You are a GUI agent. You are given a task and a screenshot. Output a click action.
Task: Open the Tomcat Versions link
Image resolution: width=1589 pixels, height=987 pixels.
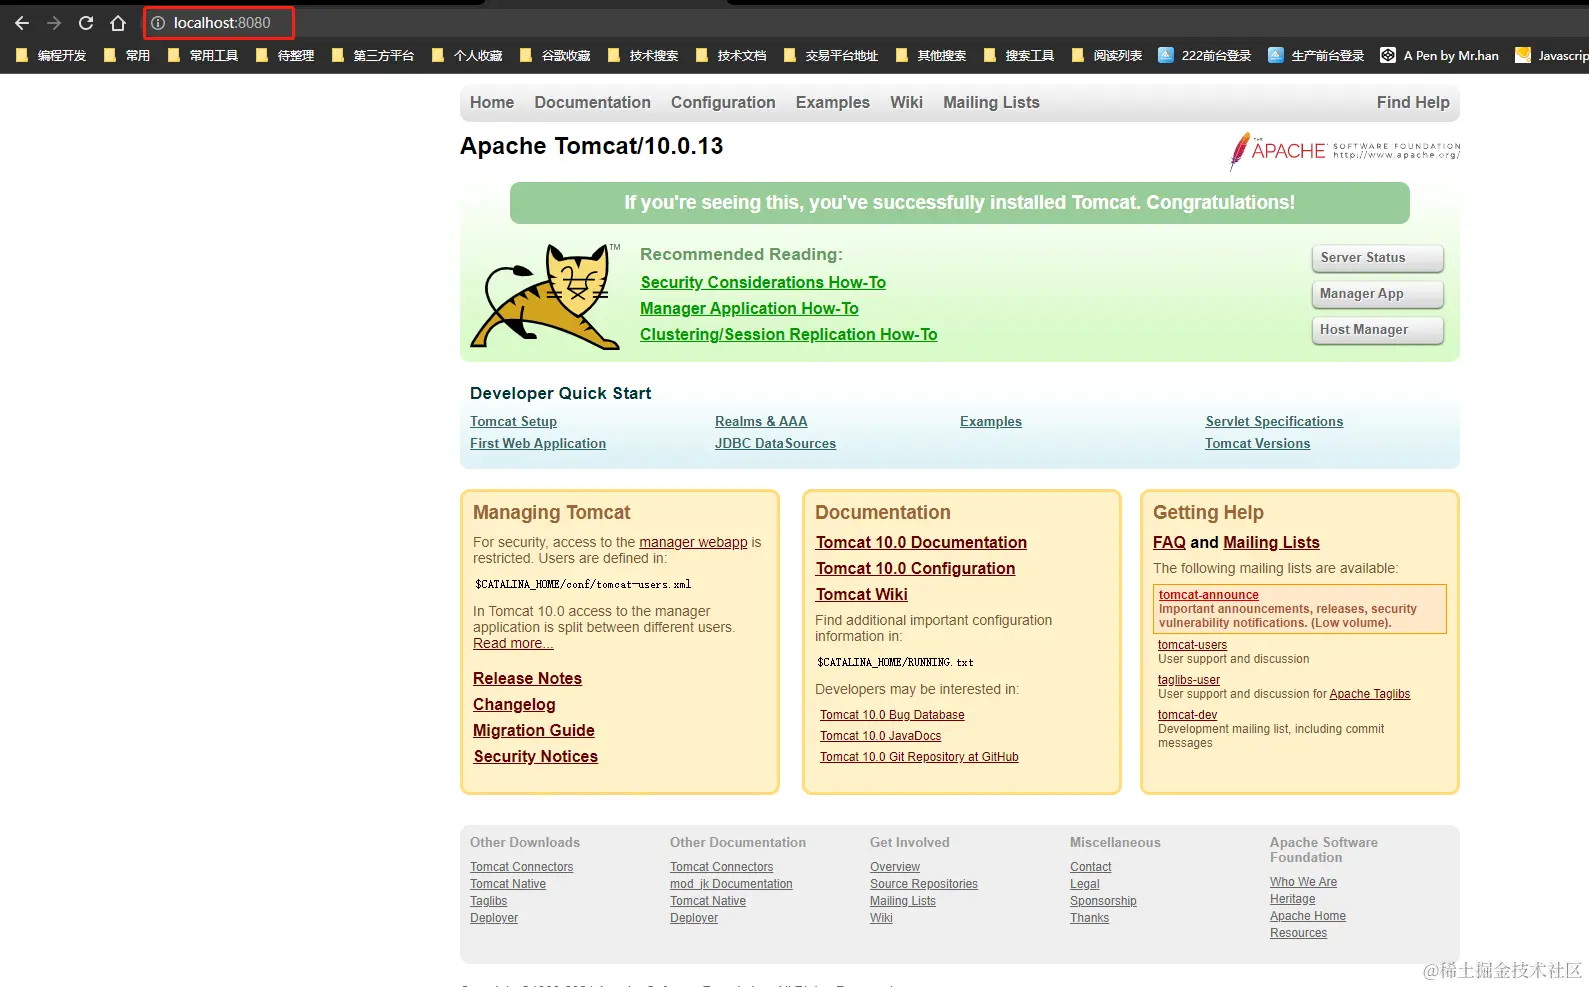(x=1257, y=444)
